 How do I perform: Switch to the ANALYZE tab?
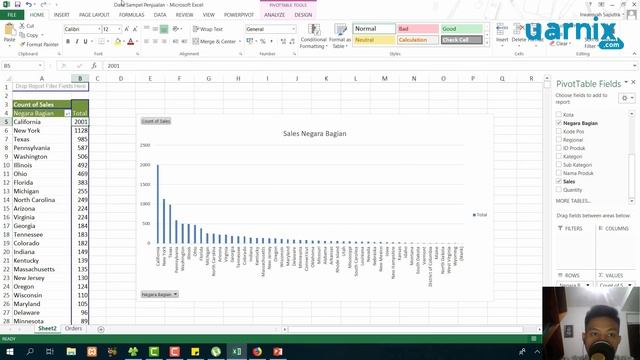pyautogui.click(x=274, y=15)
